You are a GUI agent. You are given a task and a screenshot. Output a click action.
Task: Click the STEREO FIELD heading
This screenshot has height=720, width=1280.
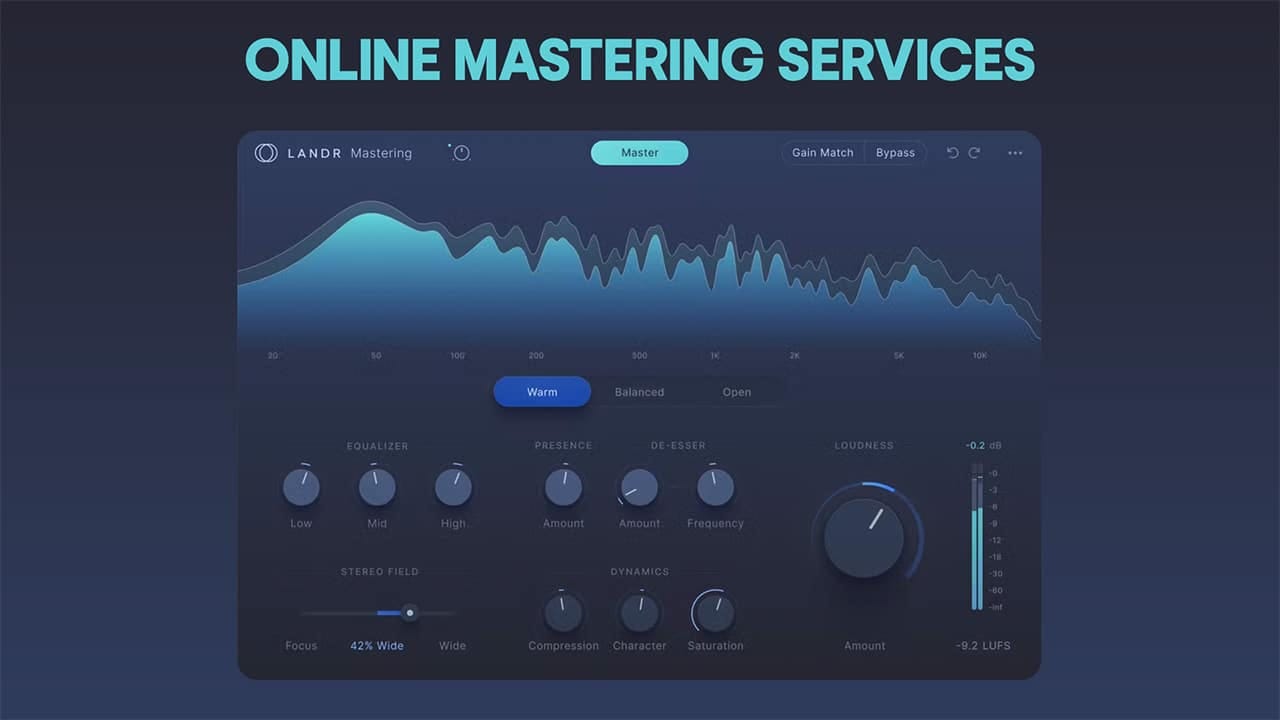(380, 572)
